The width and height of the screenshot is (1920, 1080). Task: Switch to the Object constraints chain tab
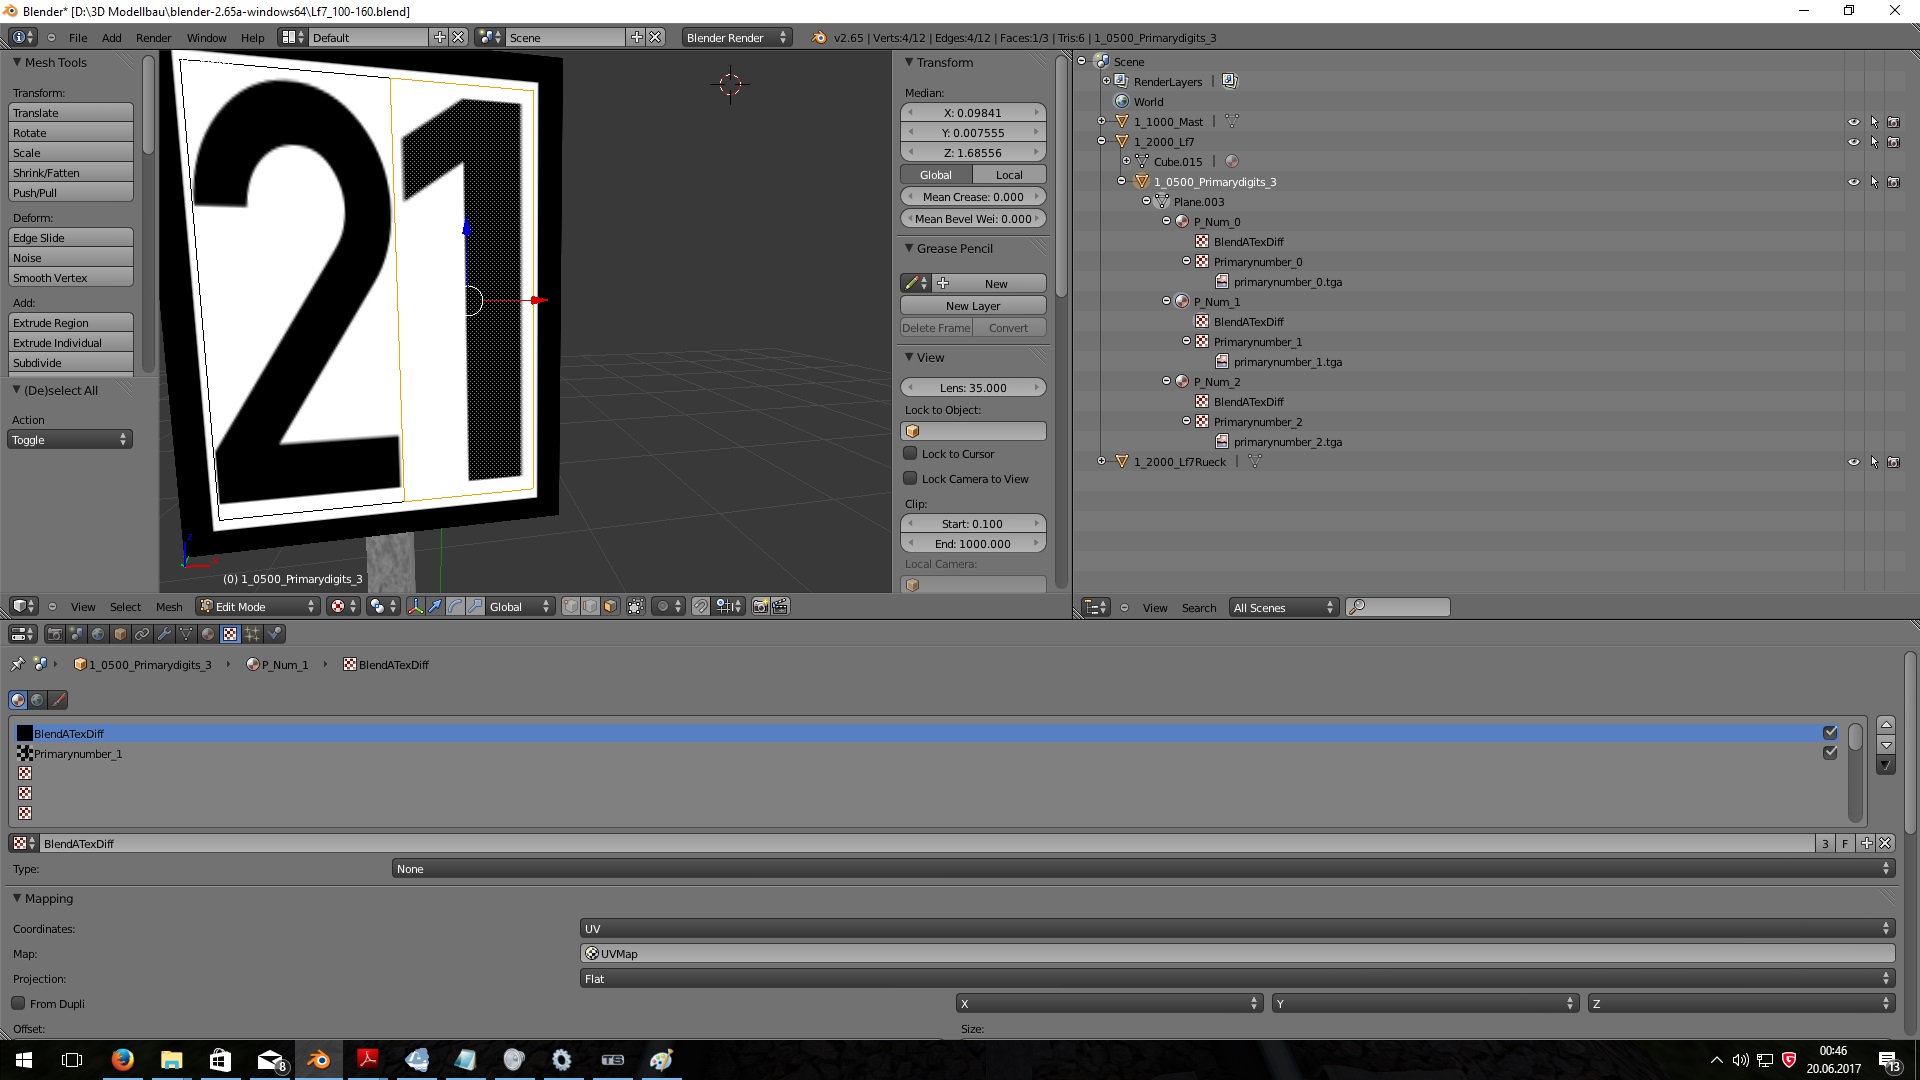click(142, 634)
